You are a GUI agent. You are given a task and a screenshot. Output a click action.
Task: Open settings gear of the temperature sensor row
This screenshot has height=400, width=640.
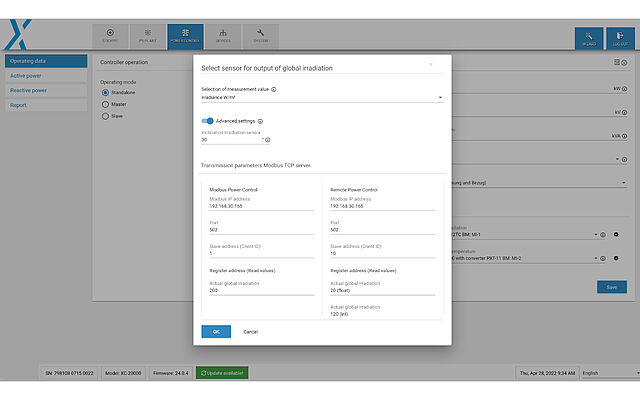tap(616, 258)
